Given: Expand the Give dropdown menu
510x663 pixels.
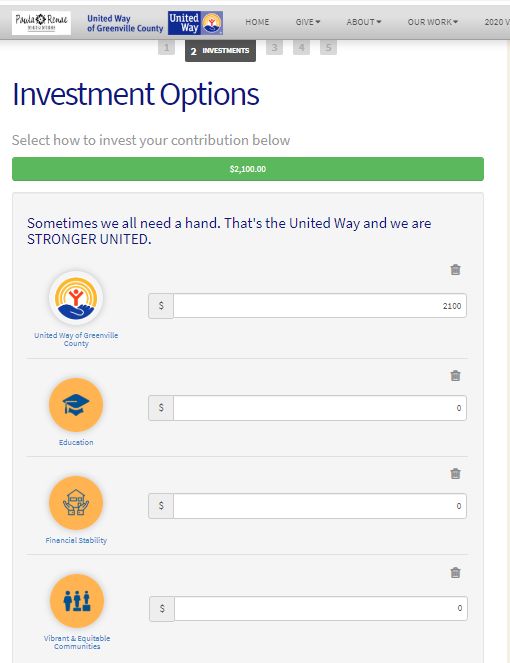Looking at the screenshot, I should click(x=308, y=22).
